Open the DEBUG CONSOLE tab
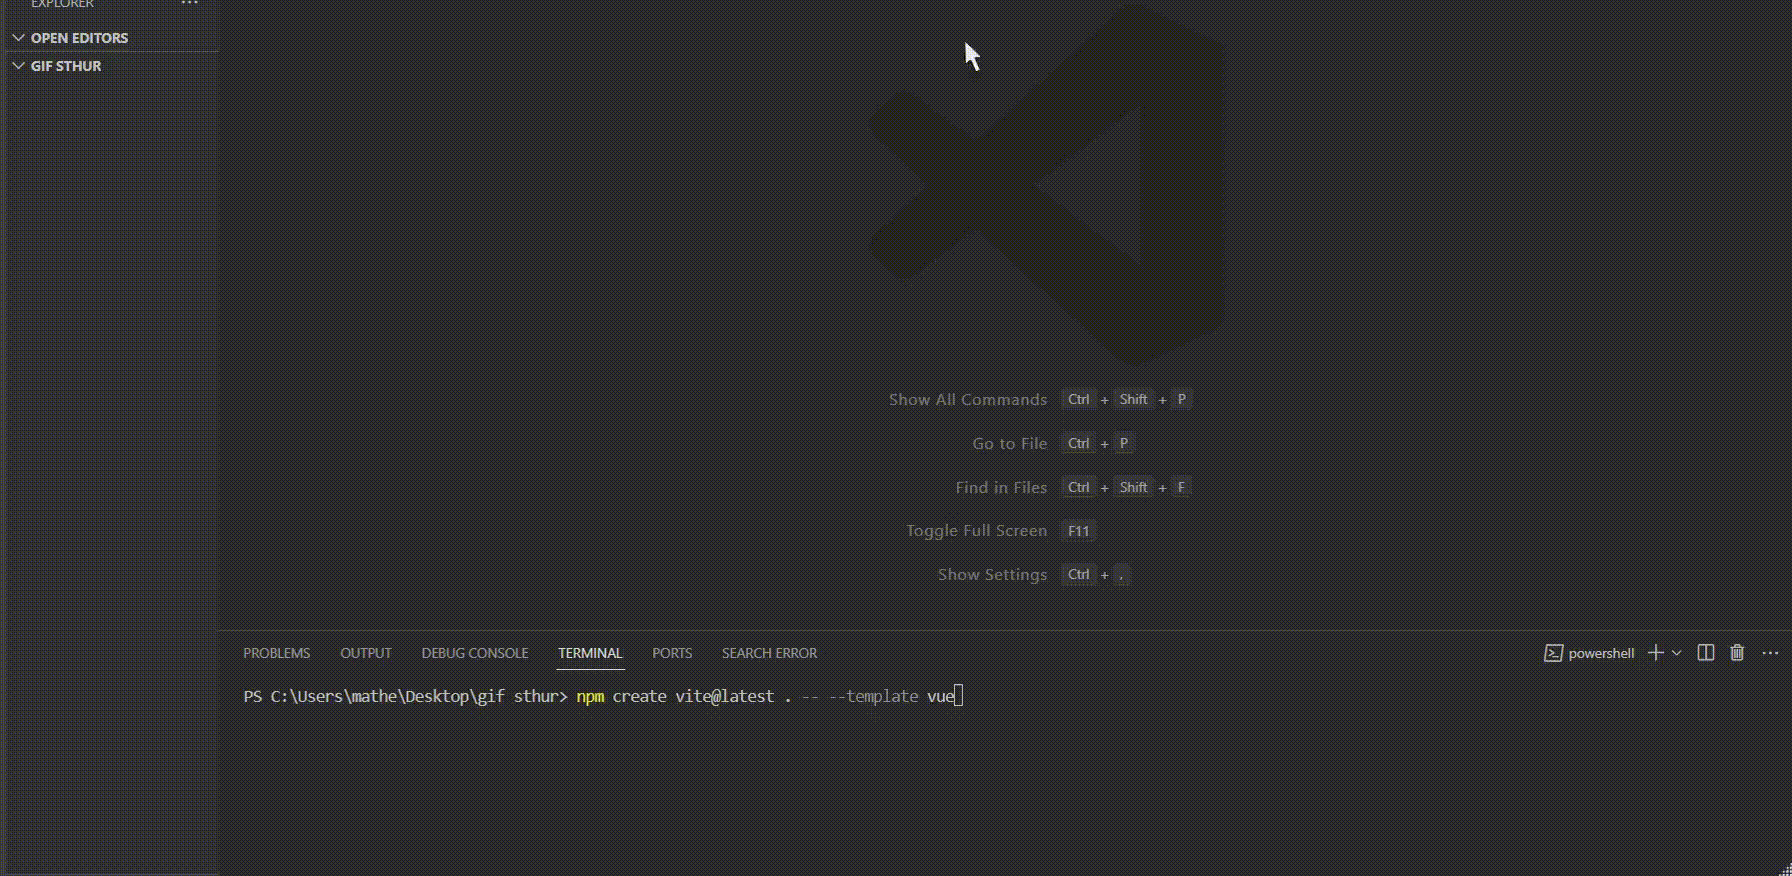Screen dimensions: 1792x876 coord(475,653)
